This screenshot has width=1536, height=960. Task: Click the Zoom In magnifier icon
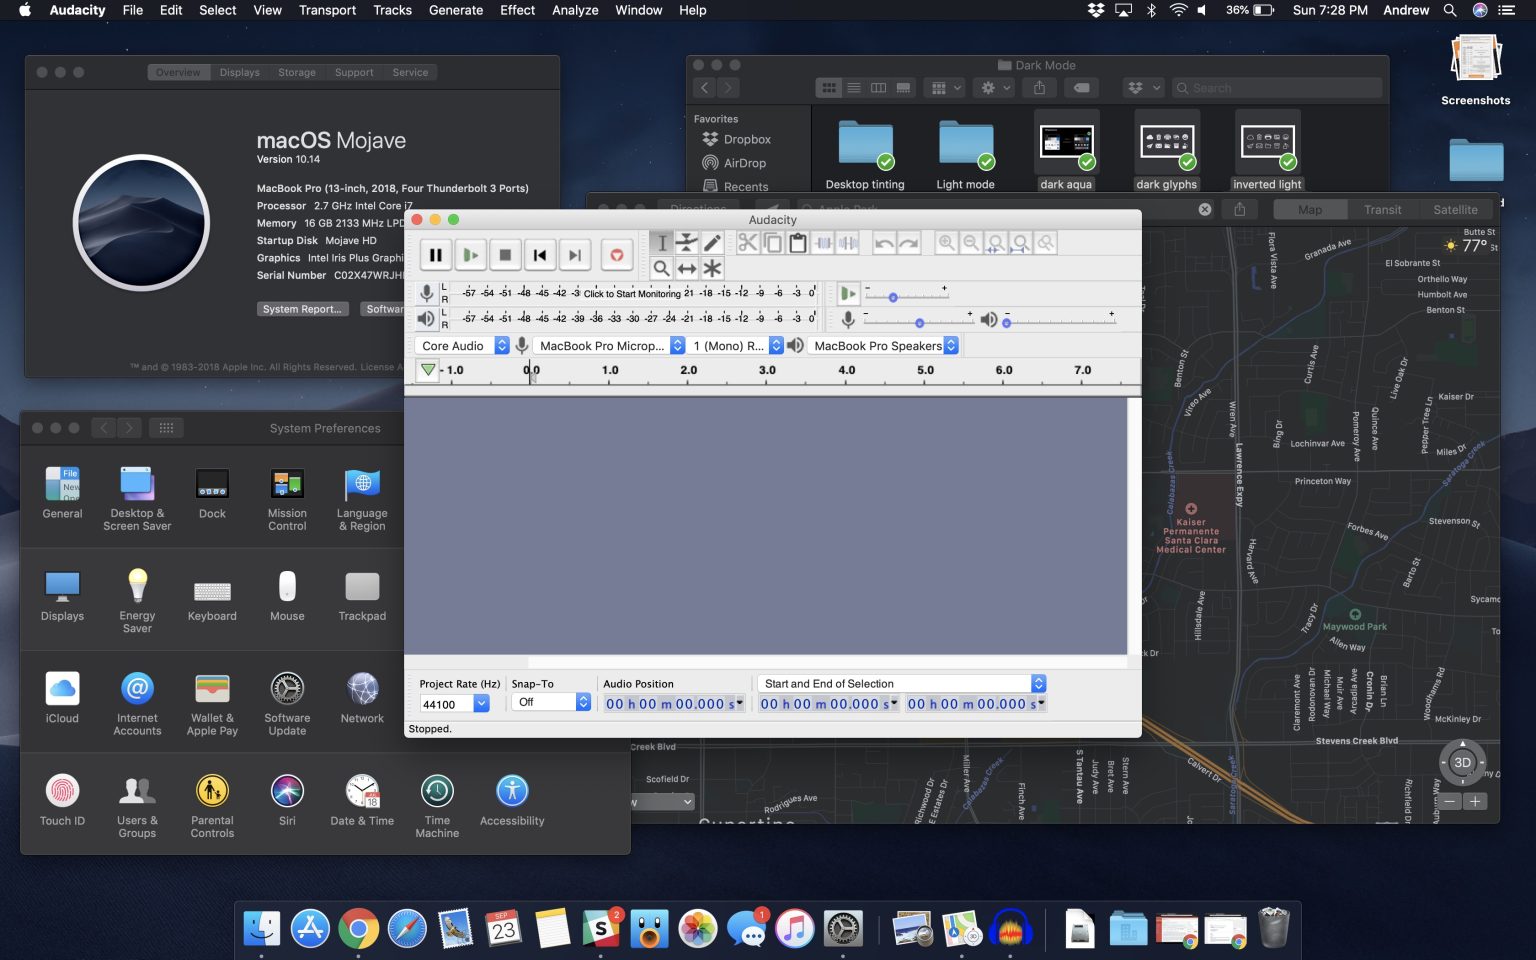945,243
